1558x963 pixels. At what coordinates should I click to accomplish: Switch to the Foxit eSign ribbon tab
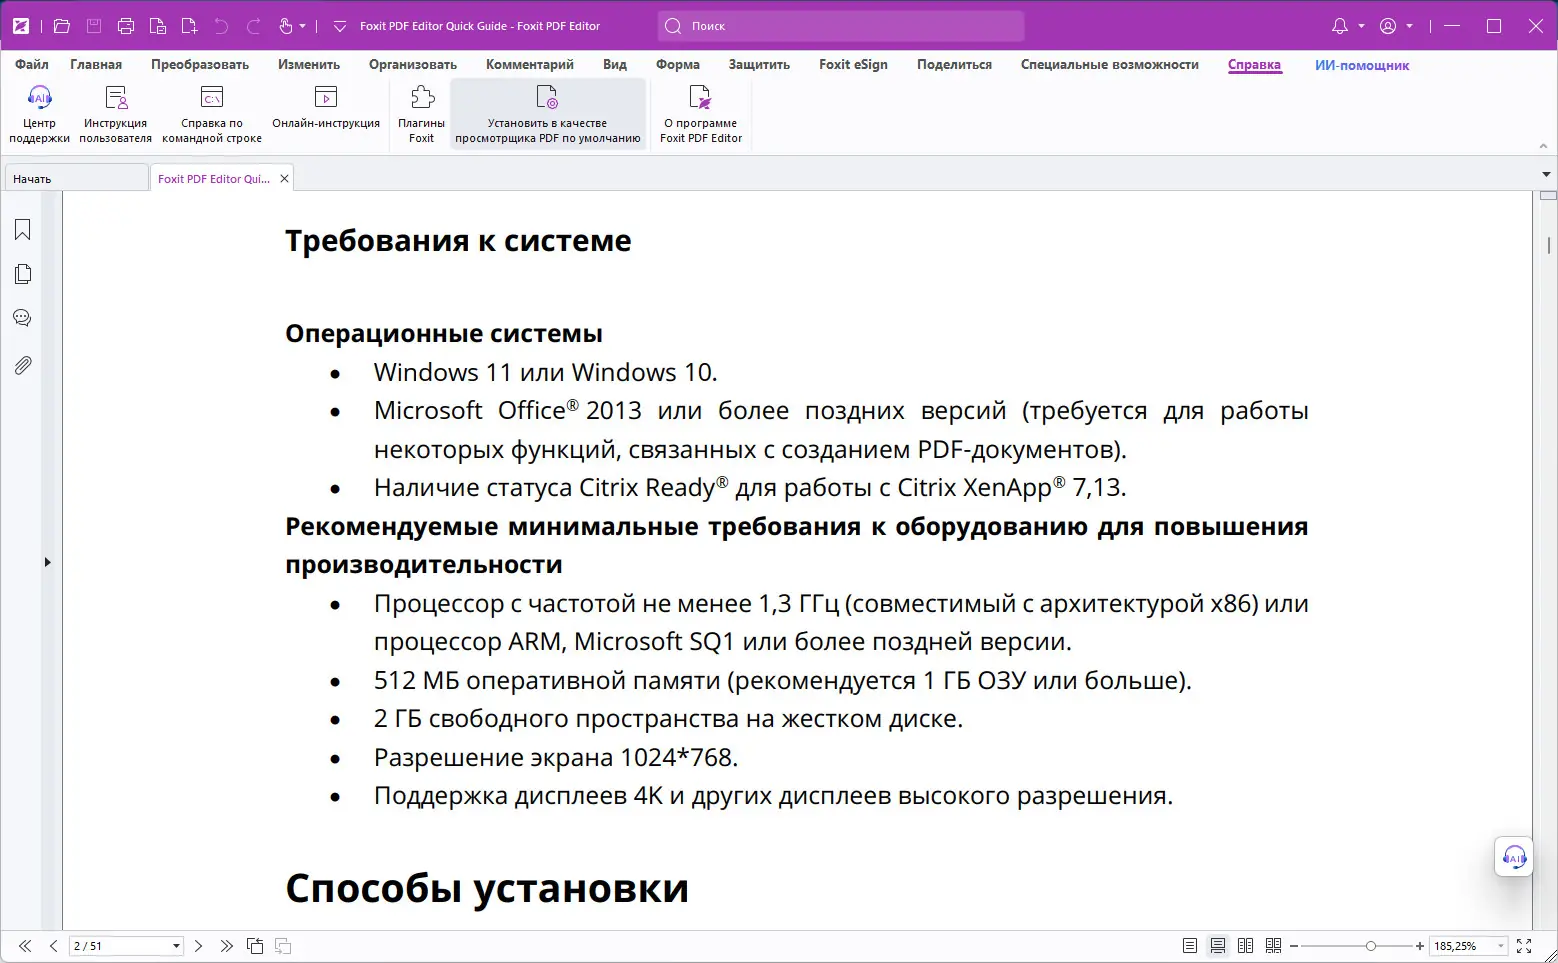[x=853, y=64]
